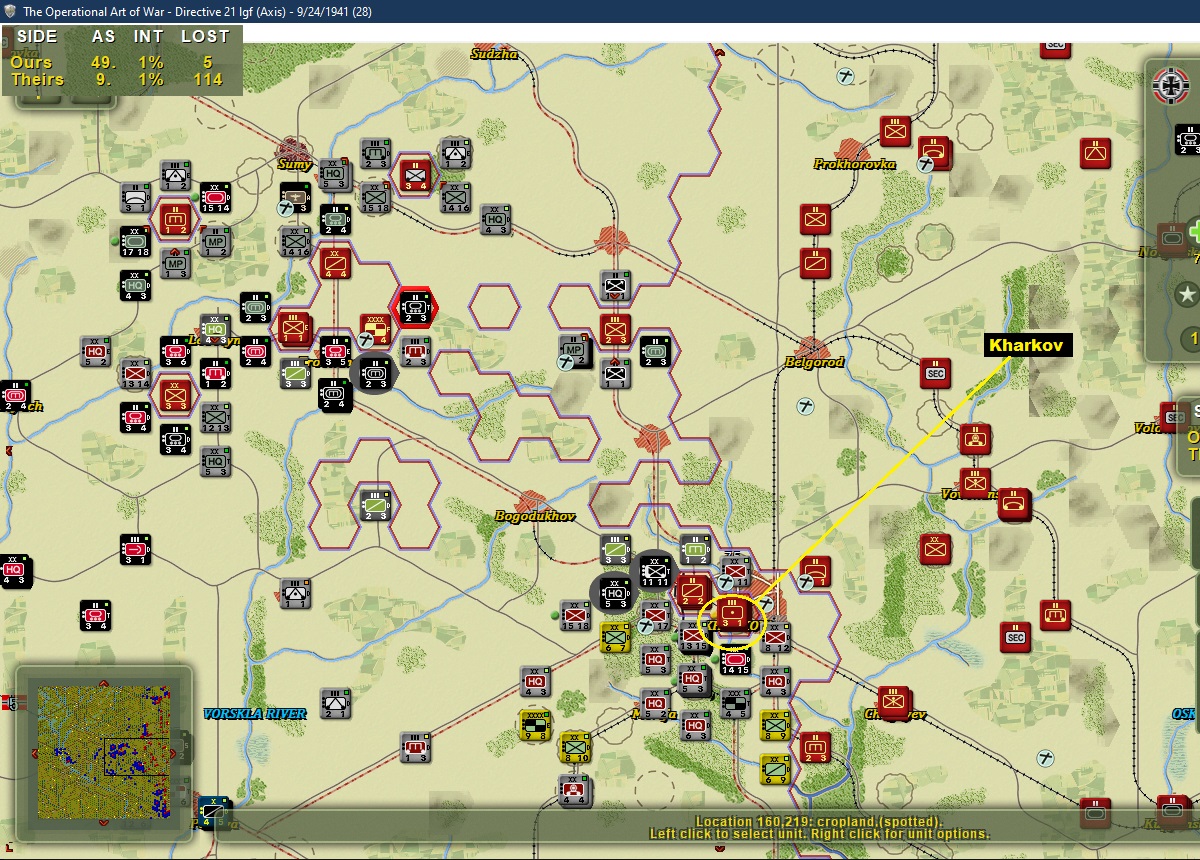Image resolution: width=1200 pixels, height=860 pixels.
Task: Select lone grey 2-3 unit in hex cluster
Action: [374, 505]
